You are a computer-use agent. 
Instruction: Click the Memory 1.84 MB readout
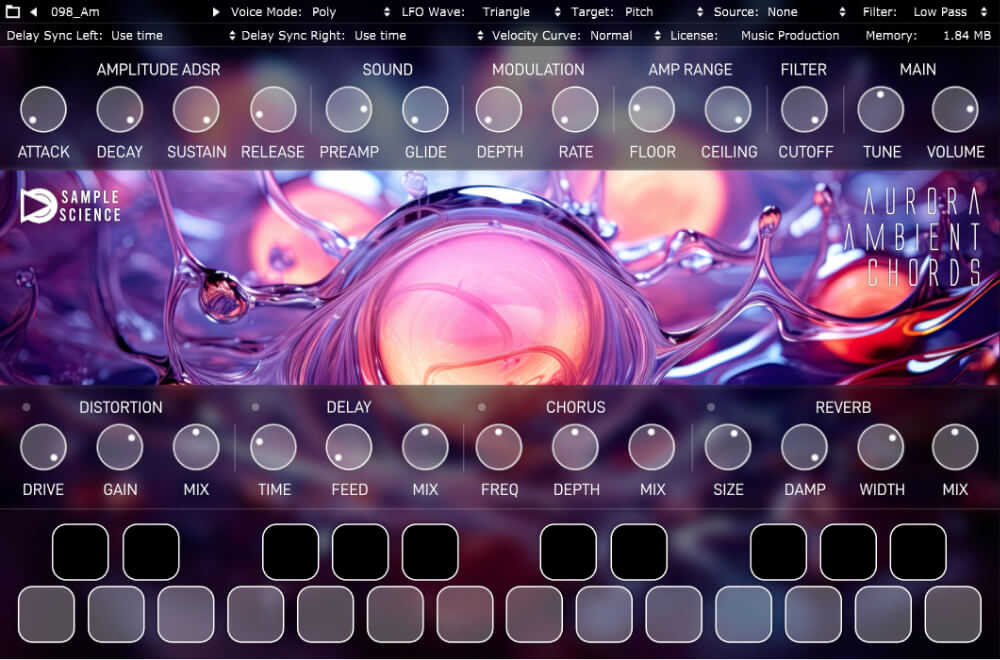tap(967, 36)
